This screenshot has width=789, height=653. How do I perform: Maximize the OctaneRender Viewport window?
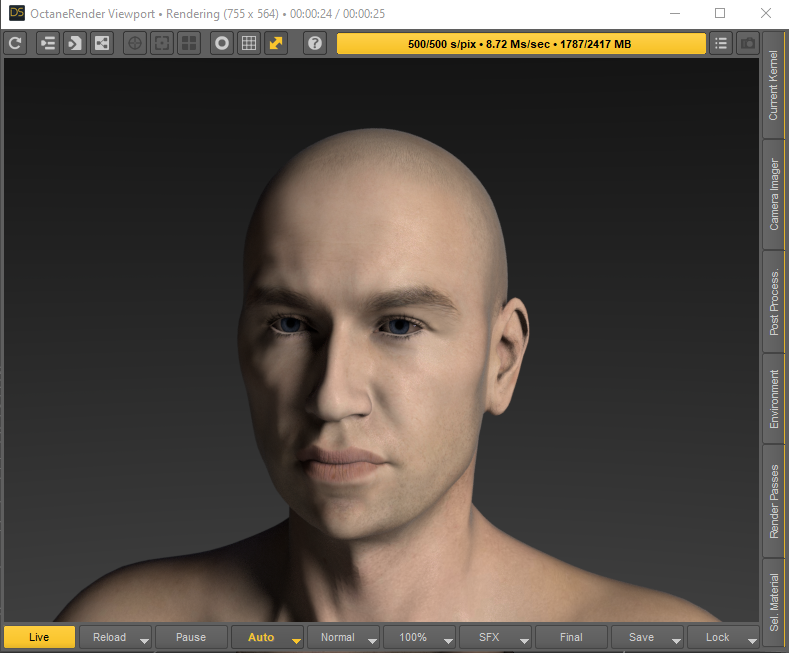click(x=720, y=13)
